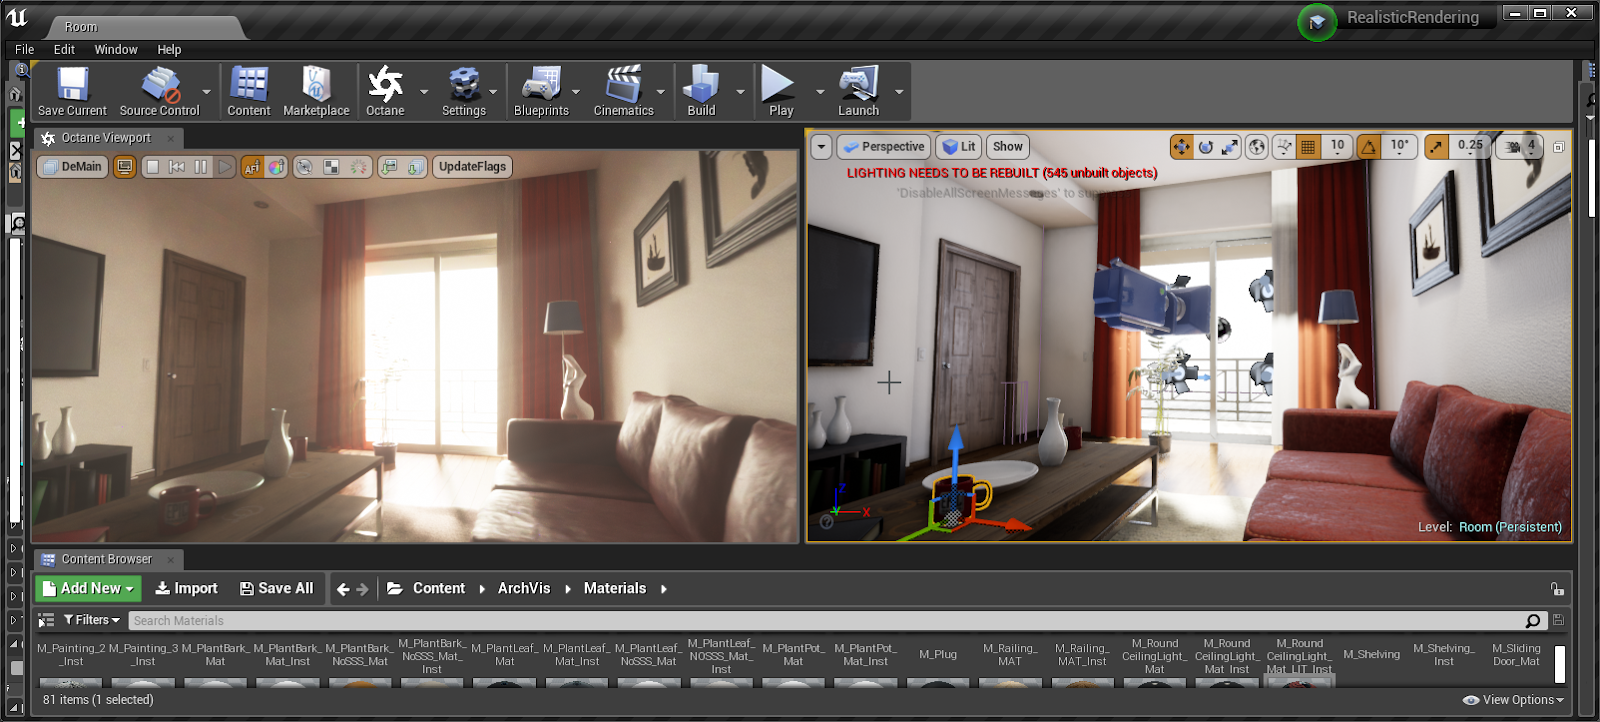Click the Show button in the viewport
This screenshot has width=1600, height=722.
[1008, 147]
